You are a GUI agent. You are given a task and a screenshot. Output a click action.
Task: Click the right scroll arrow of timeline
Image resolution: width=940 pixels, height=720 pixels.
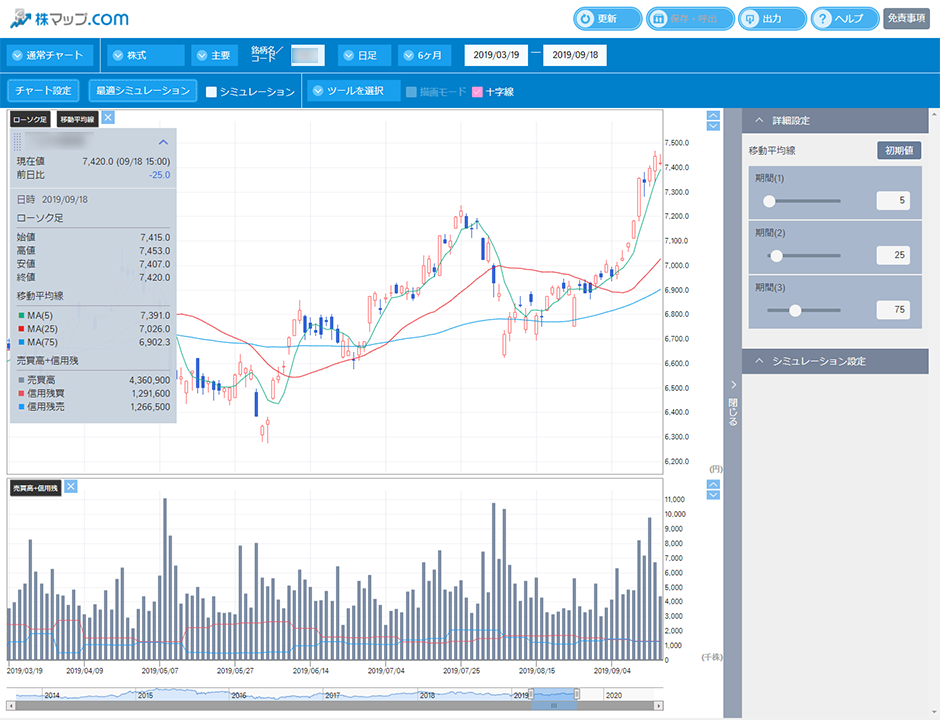[658, 706]
